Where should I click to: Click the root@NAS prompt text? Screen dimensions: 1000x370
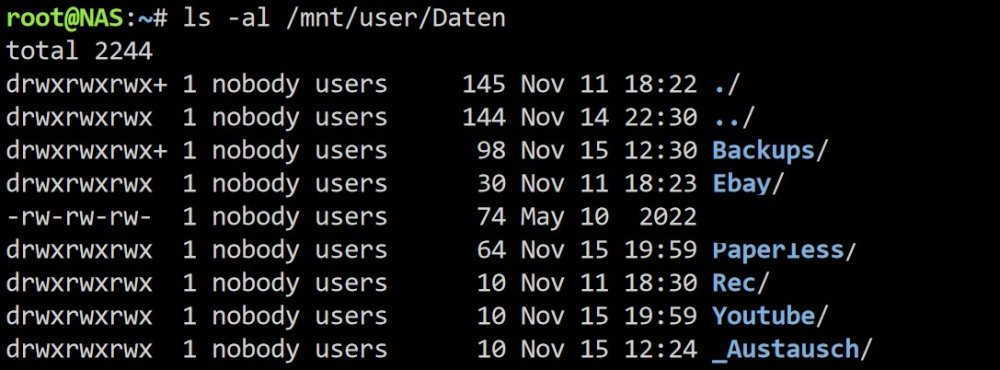tap(63, 17)
